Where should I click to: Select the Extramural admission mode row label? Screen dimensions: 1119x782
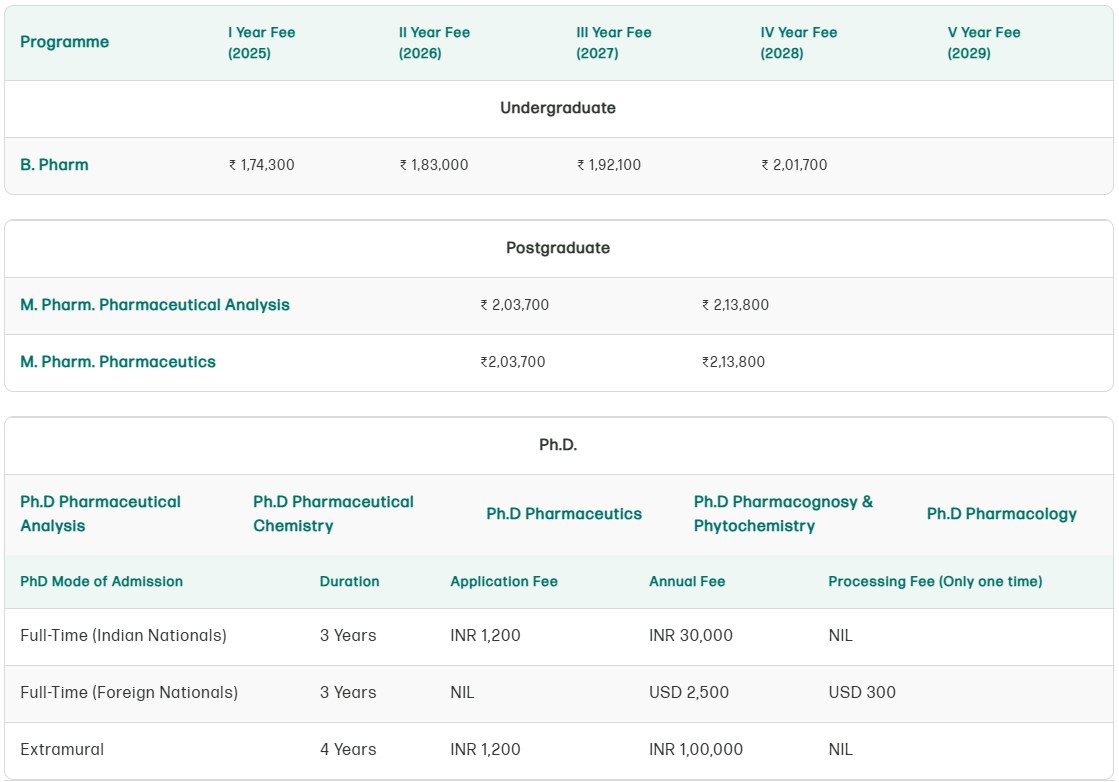point(62,749)
